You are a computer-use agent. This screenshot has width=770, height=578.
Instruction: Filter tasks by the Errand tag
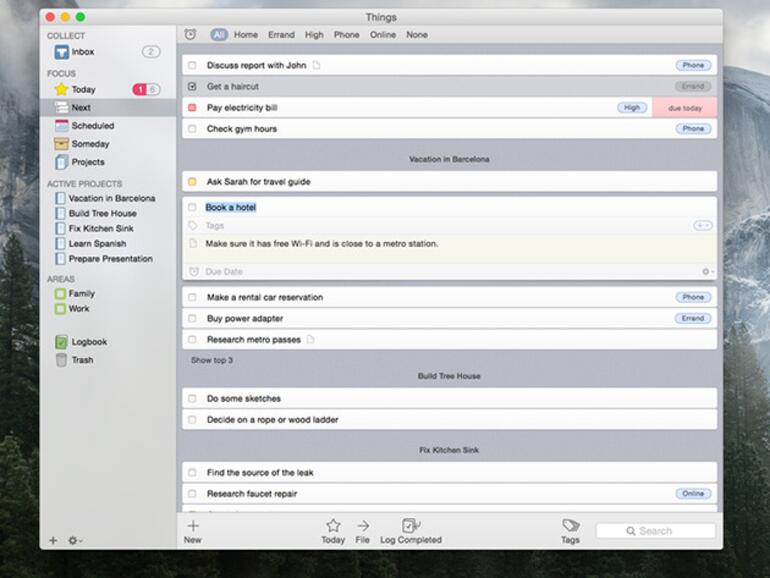click(281, 35)
